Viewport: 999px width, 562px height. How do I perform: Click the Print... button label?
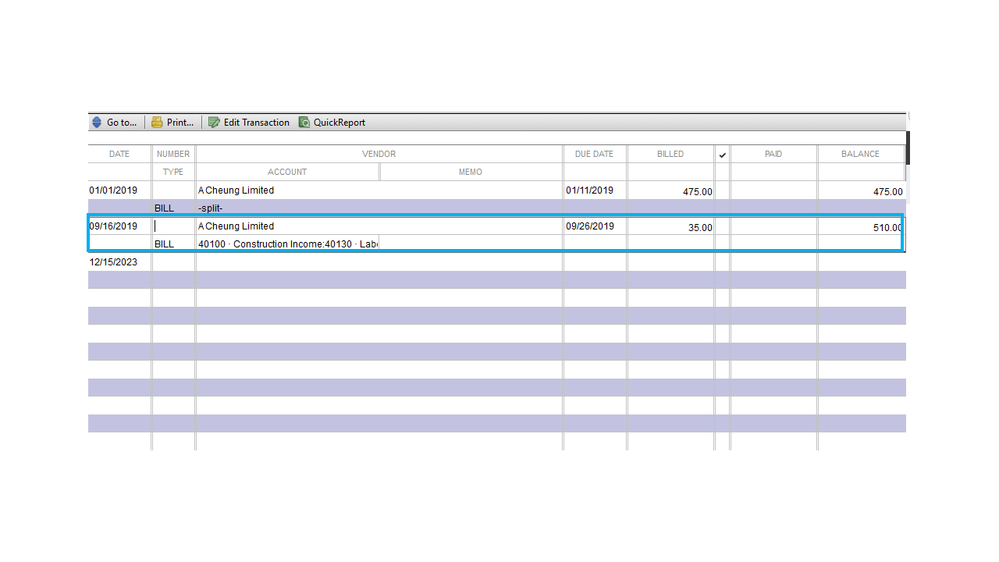[x=180, y=122]
